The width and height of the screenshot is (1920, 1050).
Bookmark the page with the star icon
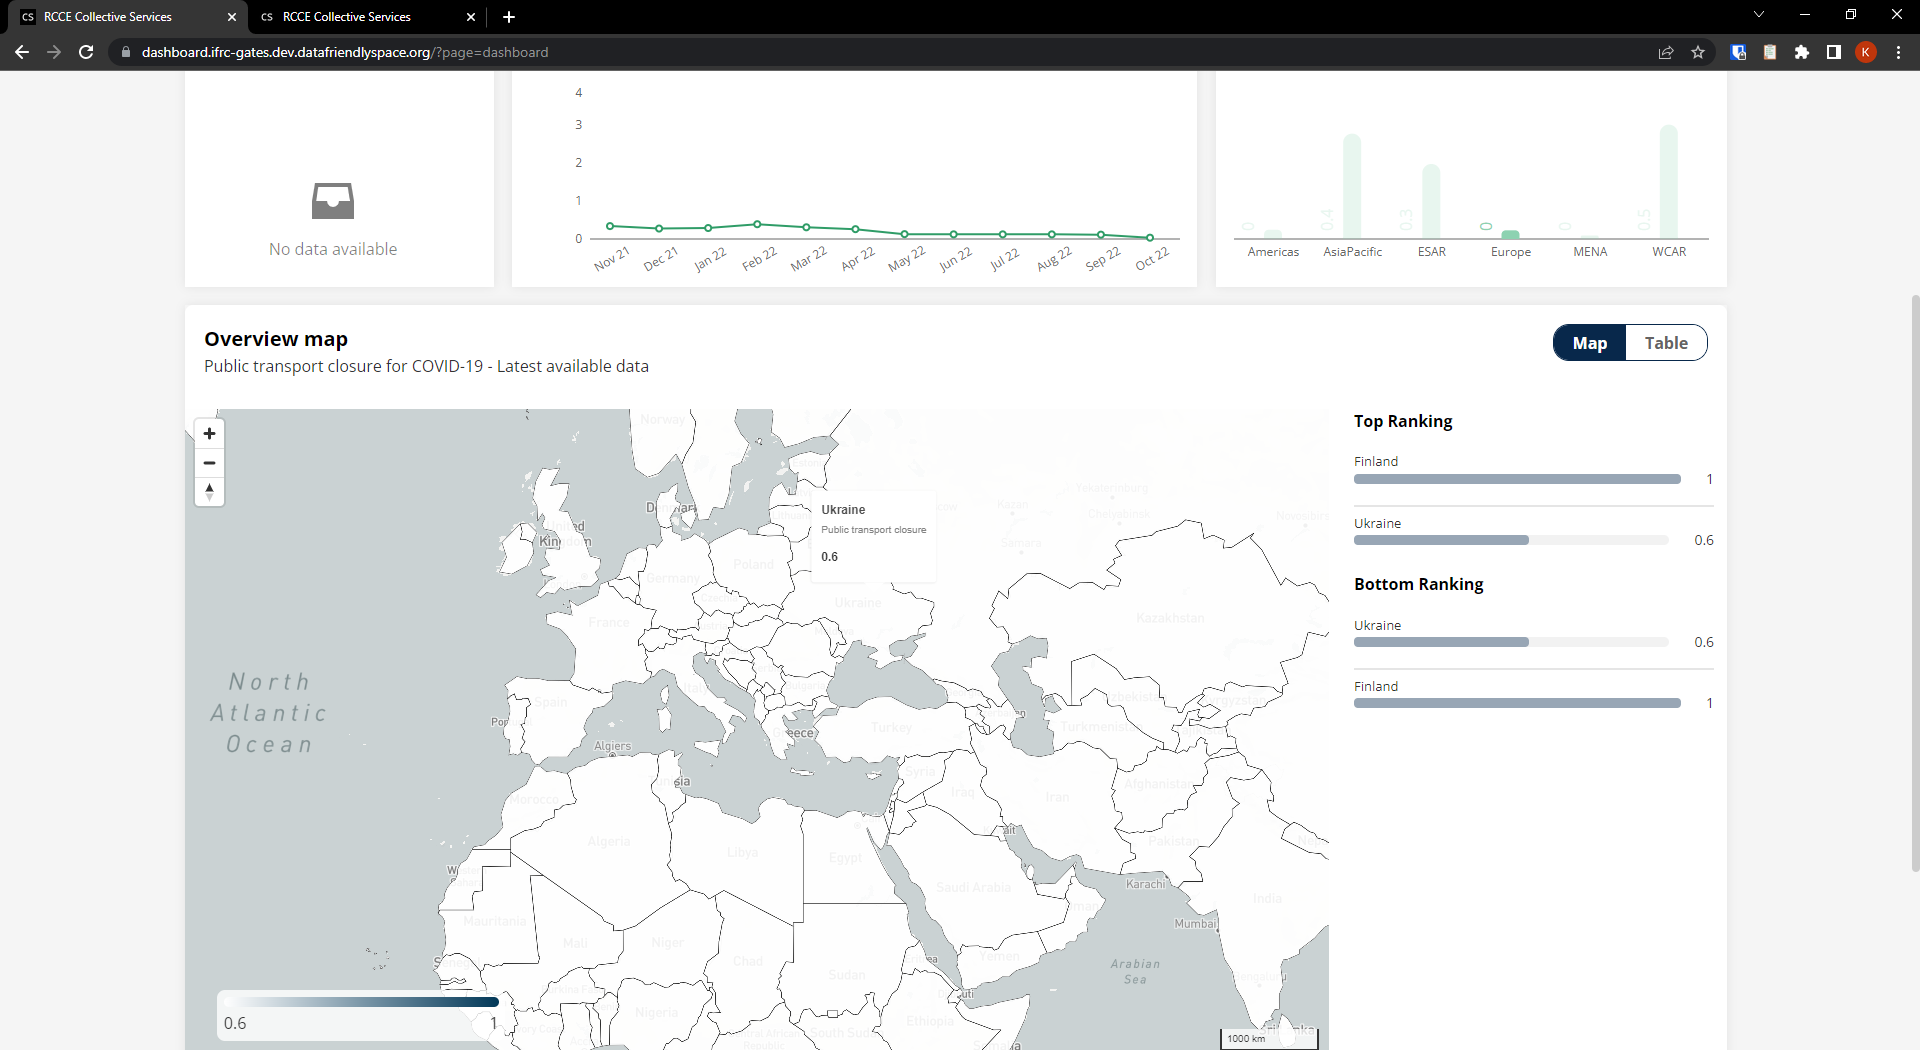click(x=1697, y=52)
